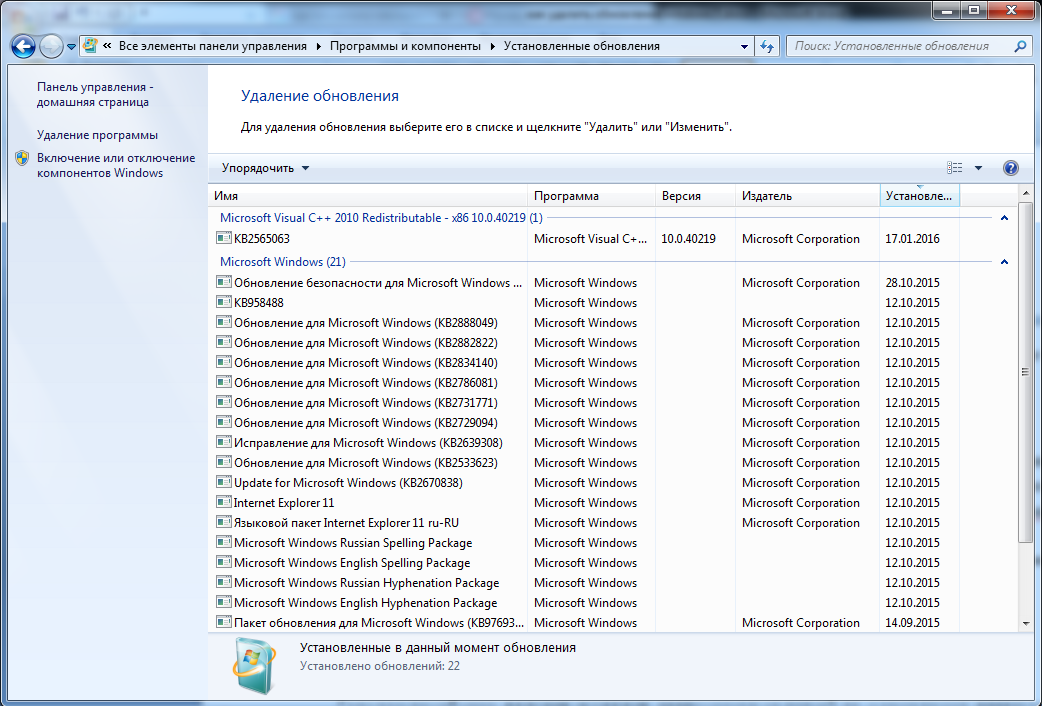Screen dimensions: 1042x706
Task: Collapse the Microsoft Windows (21) group
Action: click(1004, 262)
